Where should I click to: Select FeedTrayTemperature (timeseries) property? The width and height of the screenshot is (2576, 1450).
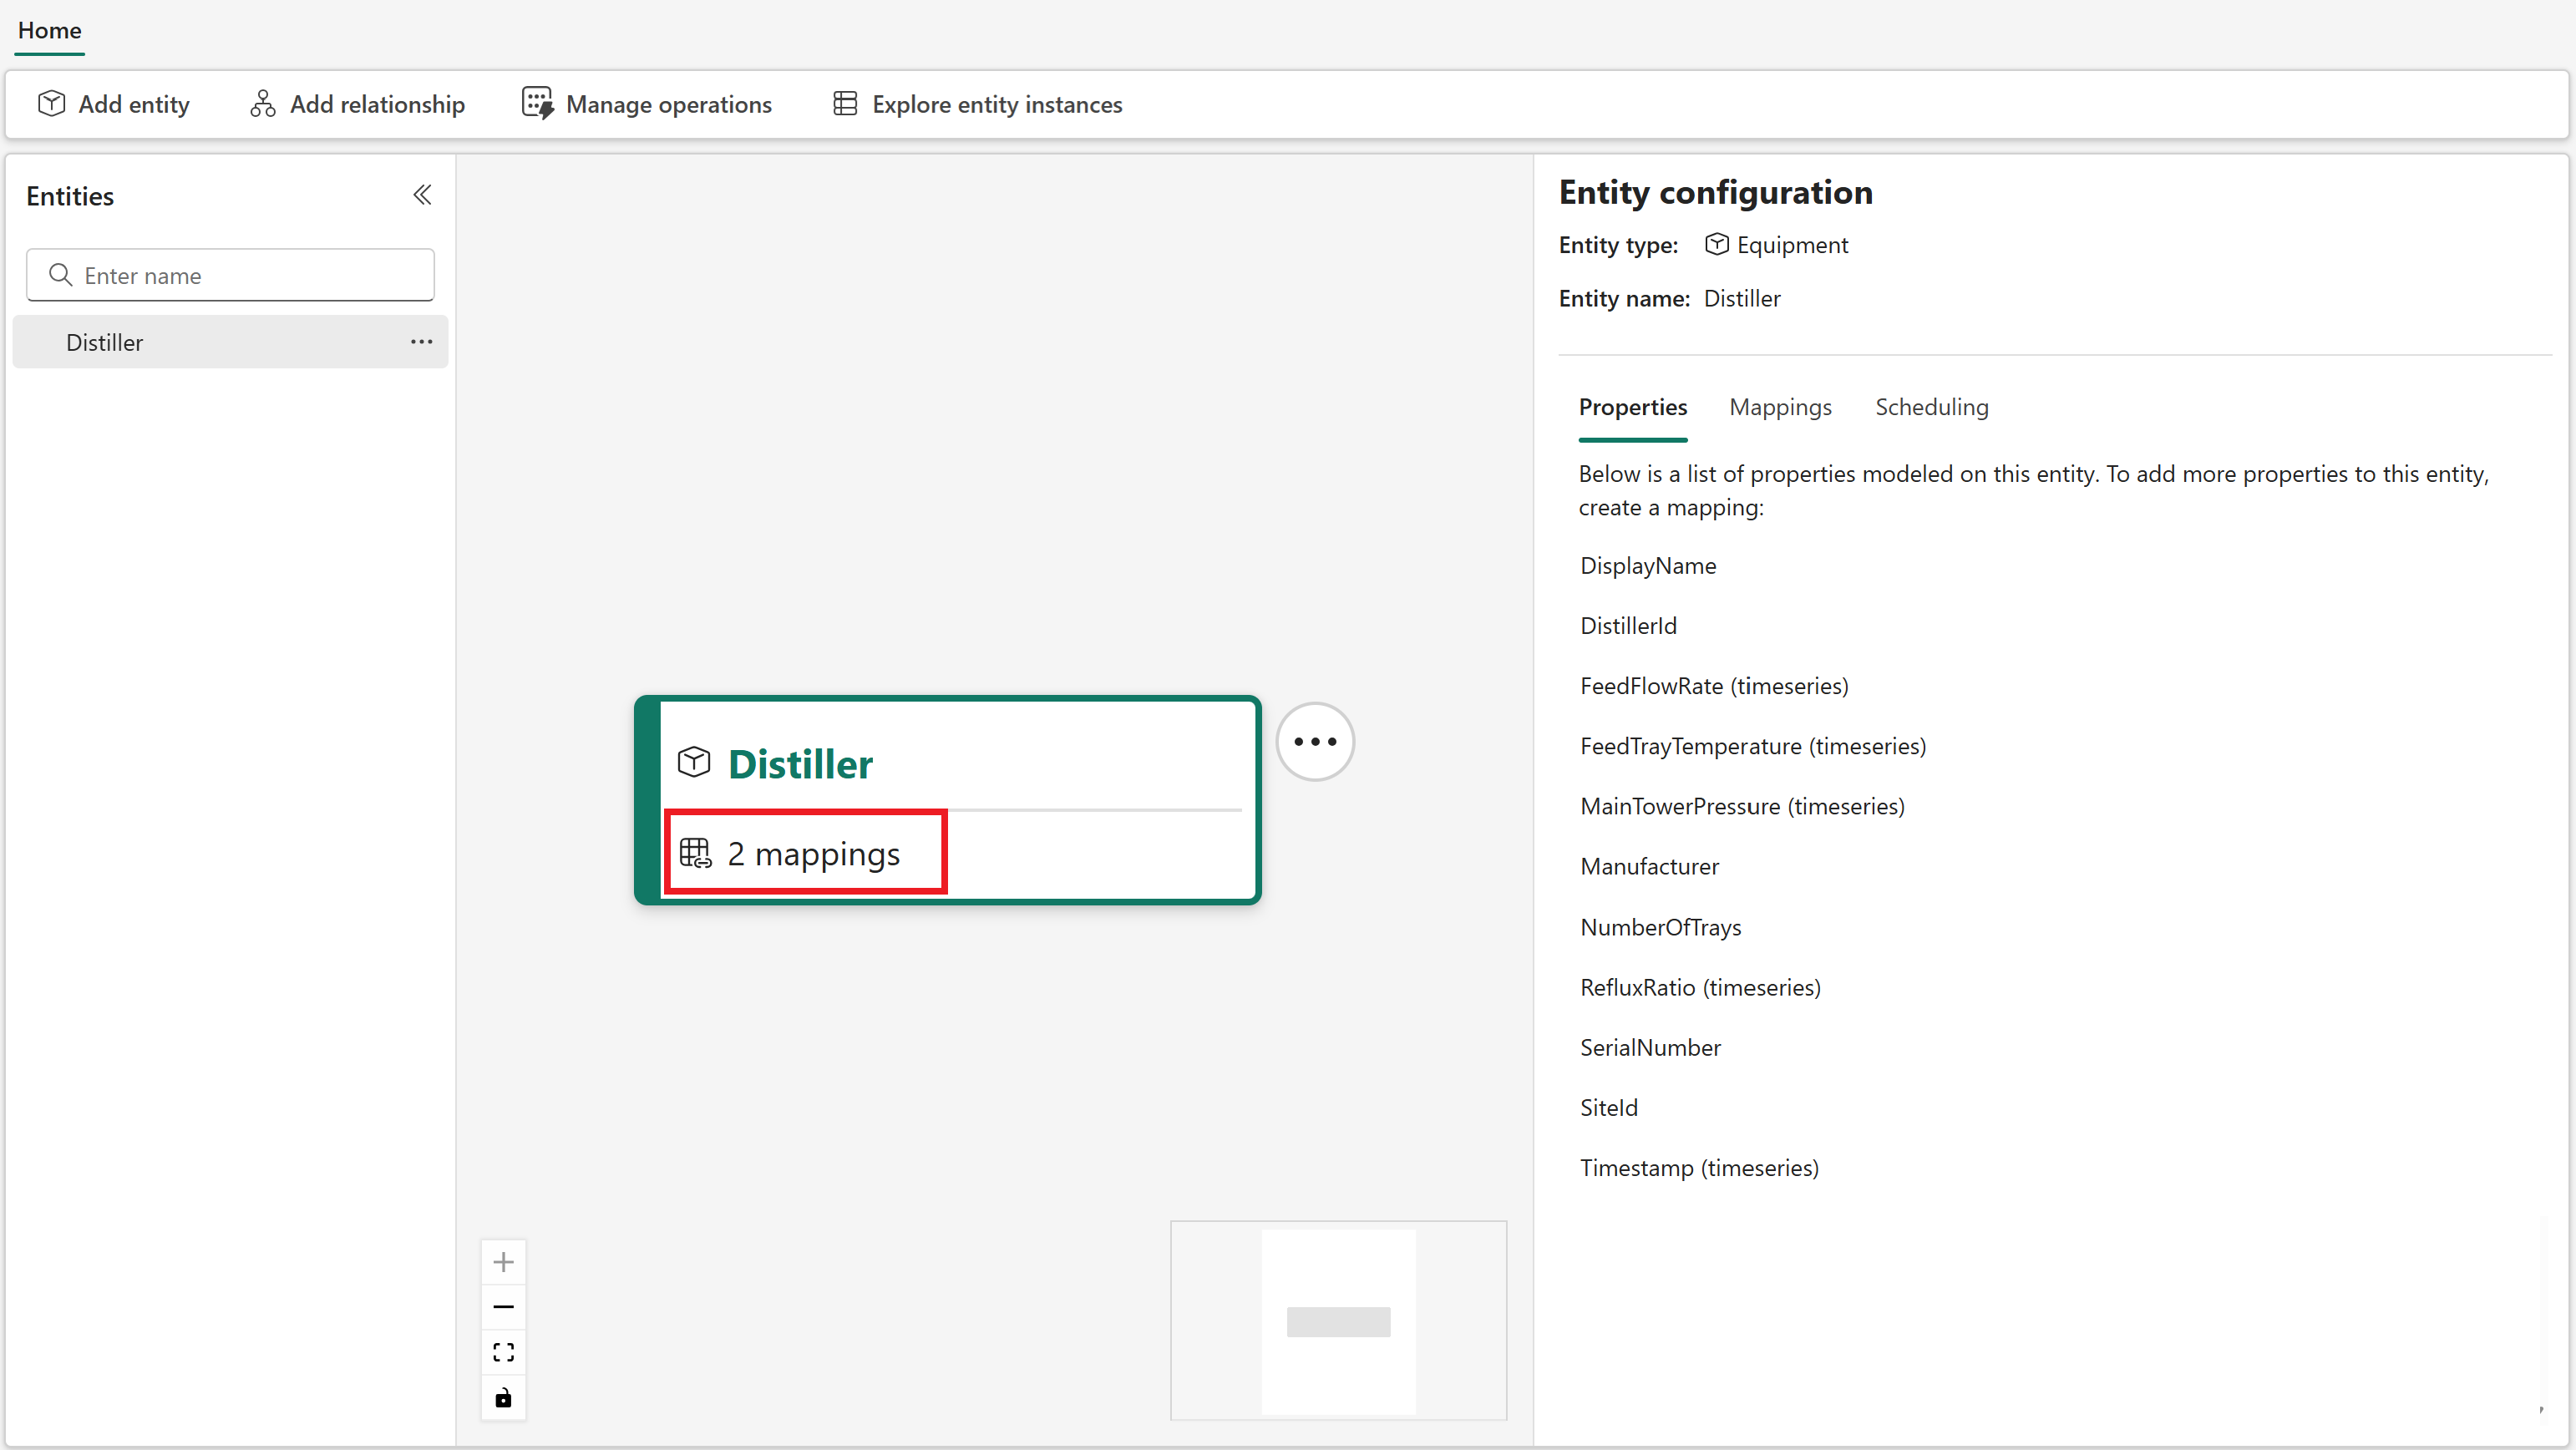(x=1753, y=746)
